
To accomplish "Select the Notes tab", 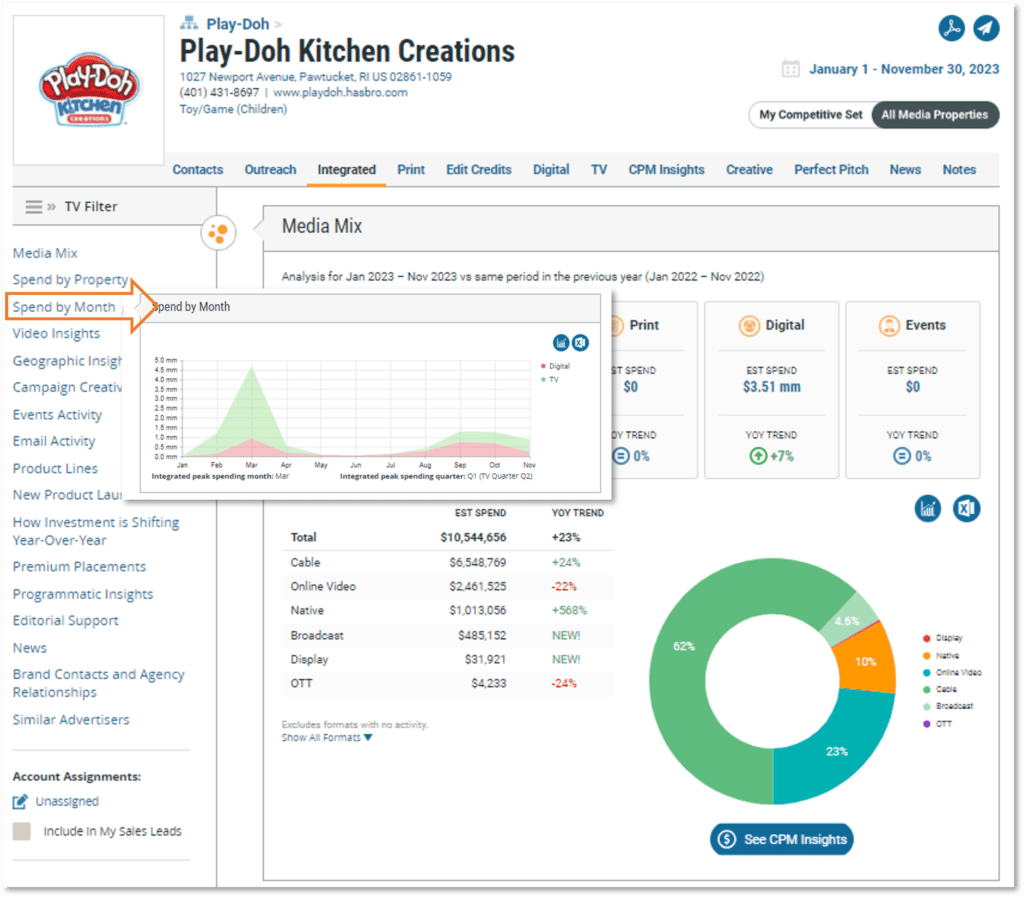I will tap(959, 170).
